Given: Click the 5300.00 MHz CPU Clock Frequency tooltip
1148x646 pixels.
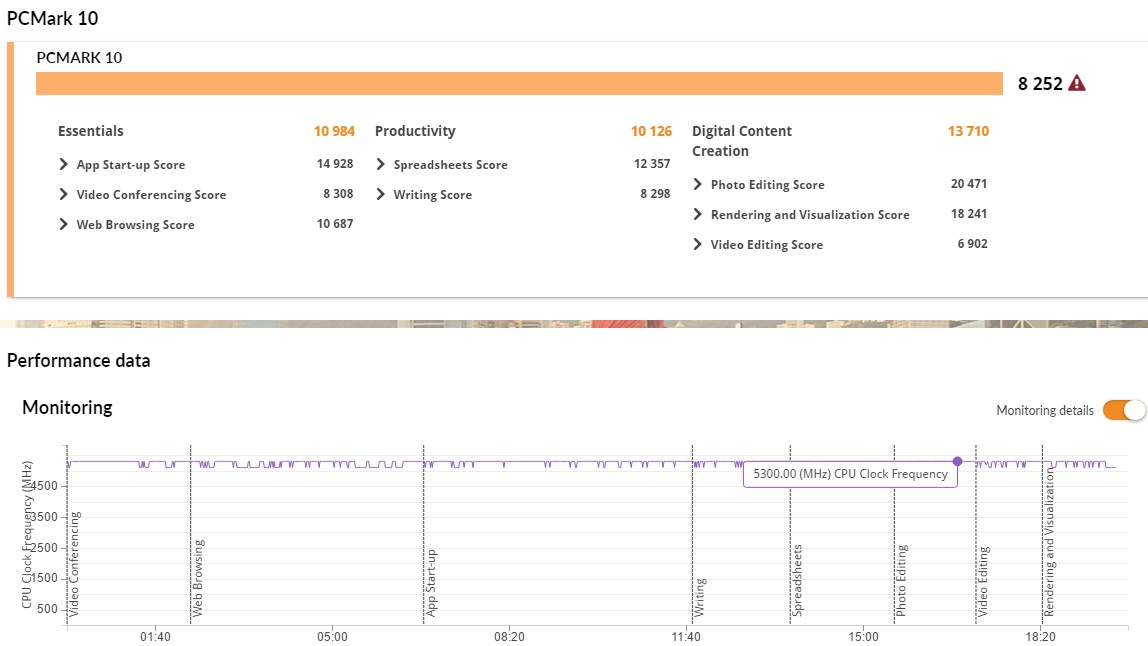Looking at the screenshot, I should click(850, 474).
